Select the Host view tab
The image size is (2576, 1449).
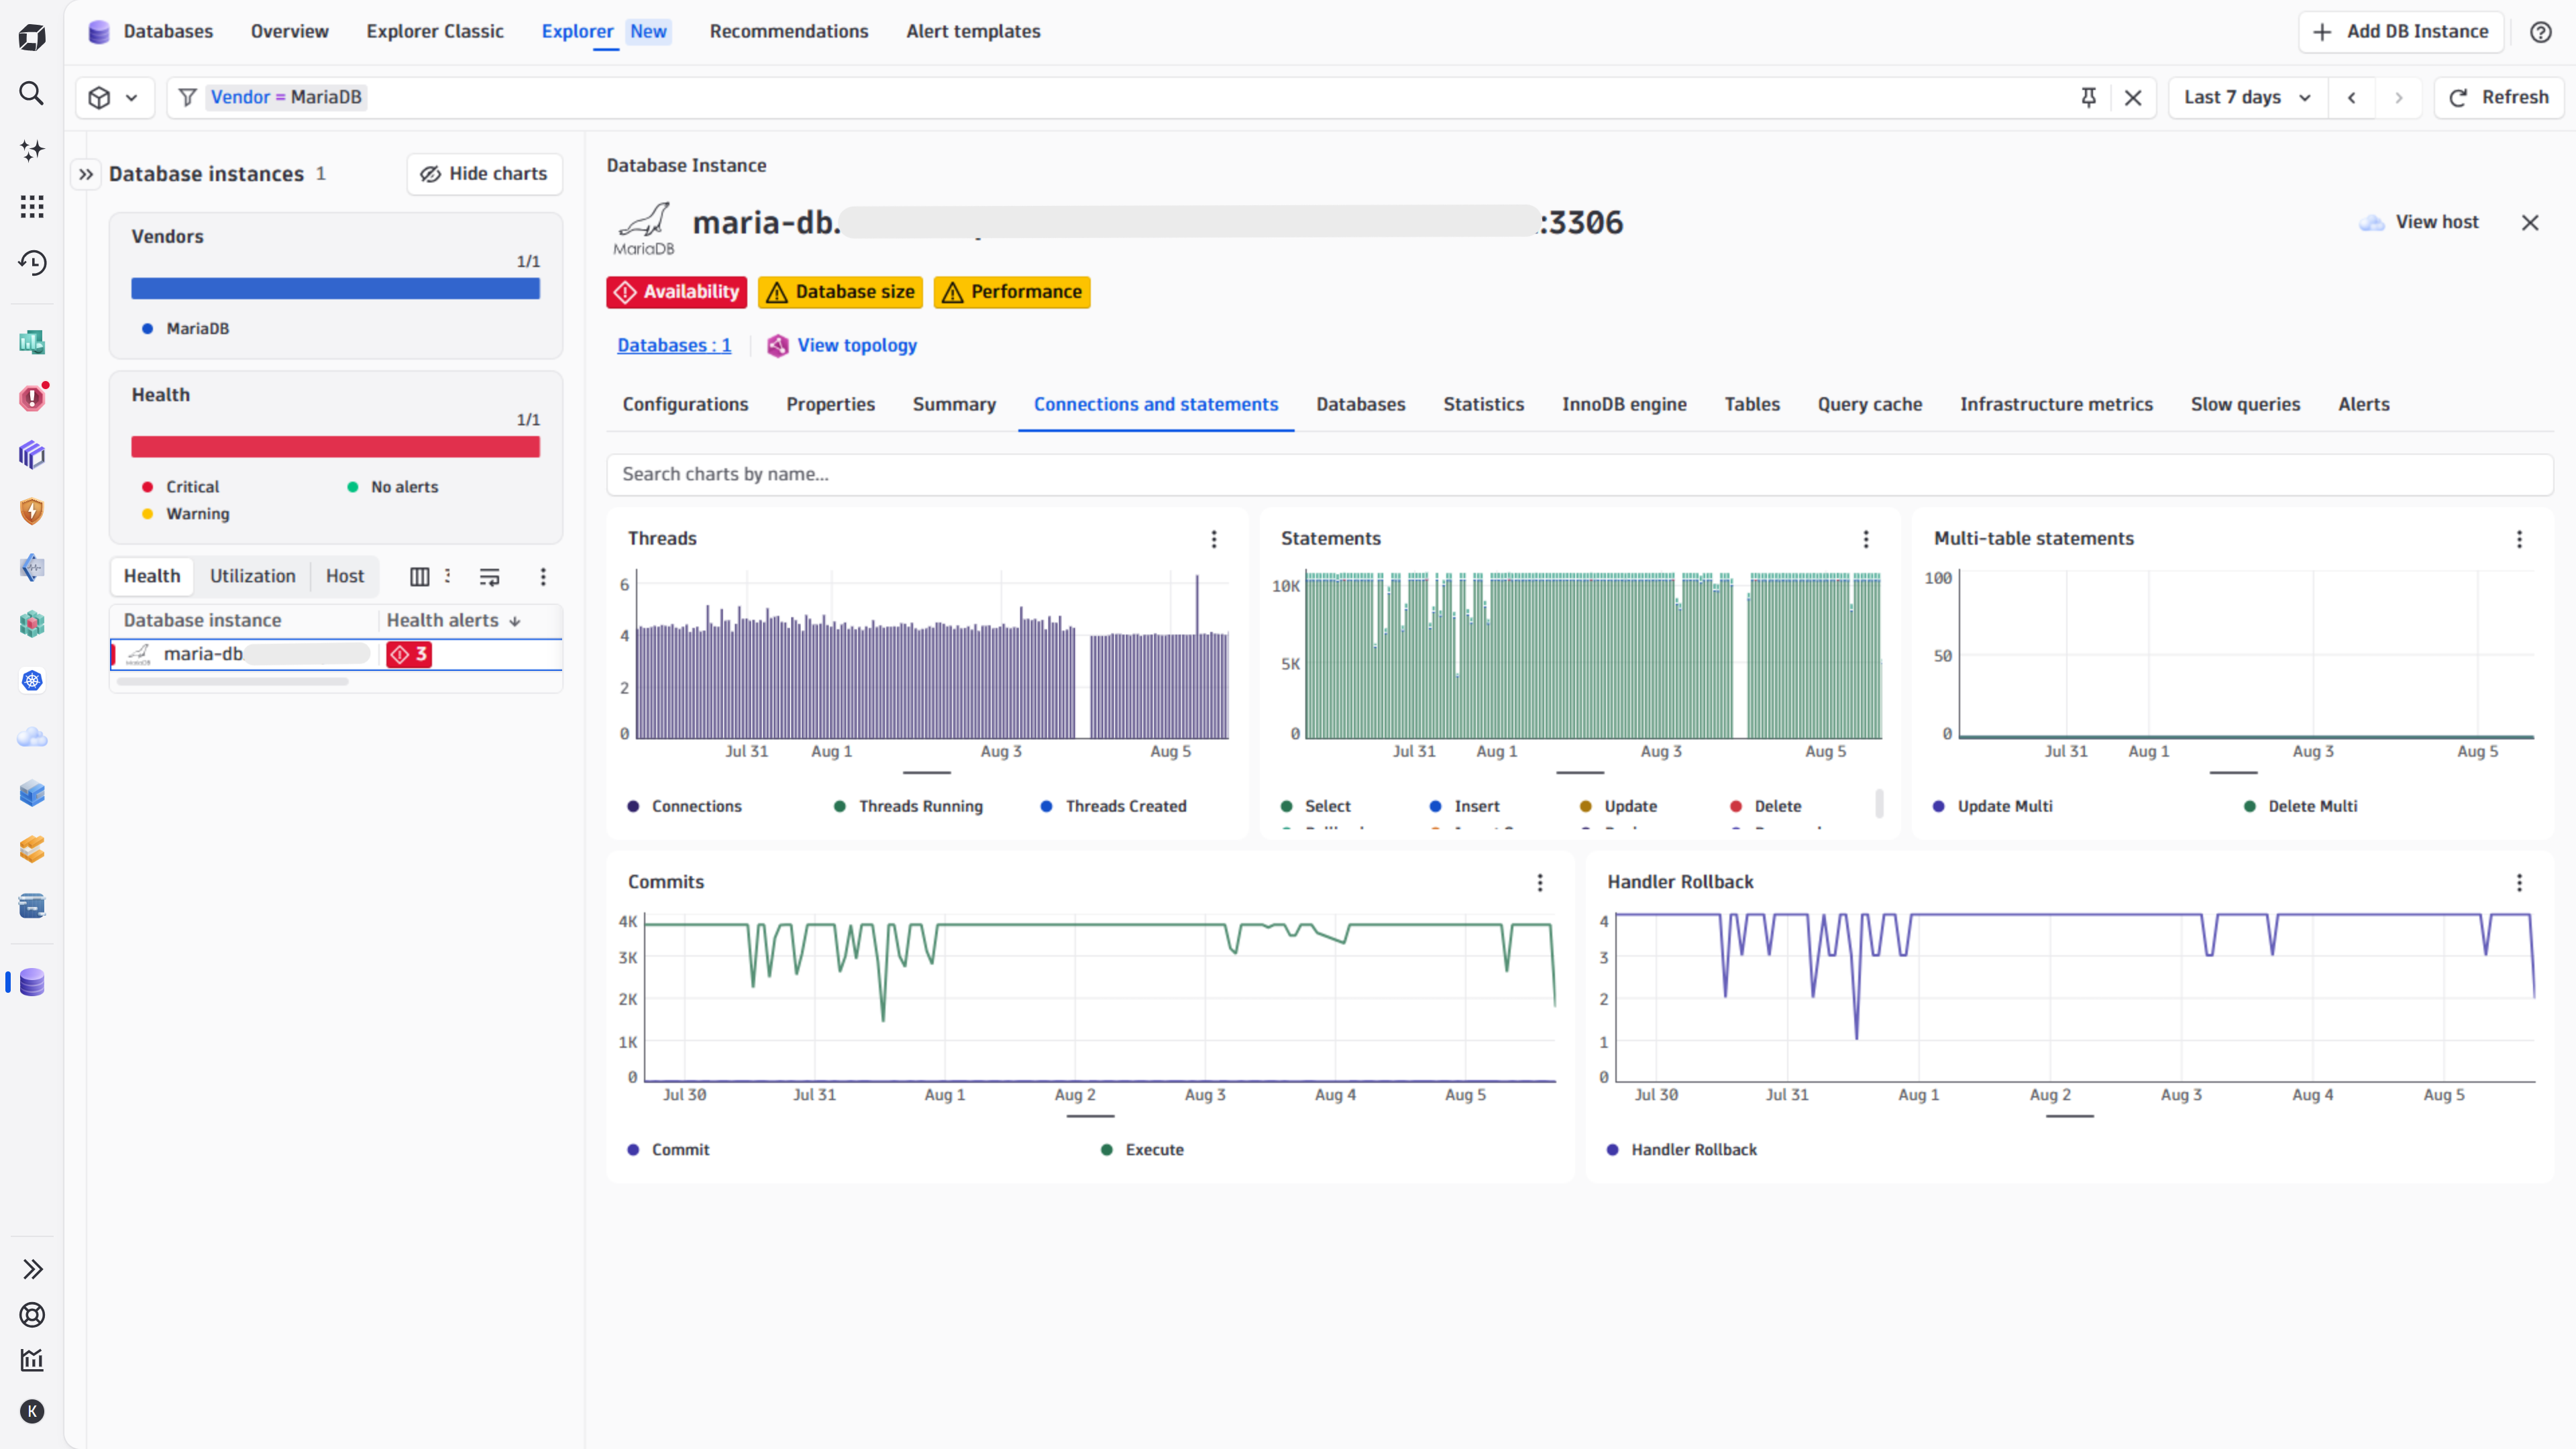pyautogui.click(x=345, y=576)
